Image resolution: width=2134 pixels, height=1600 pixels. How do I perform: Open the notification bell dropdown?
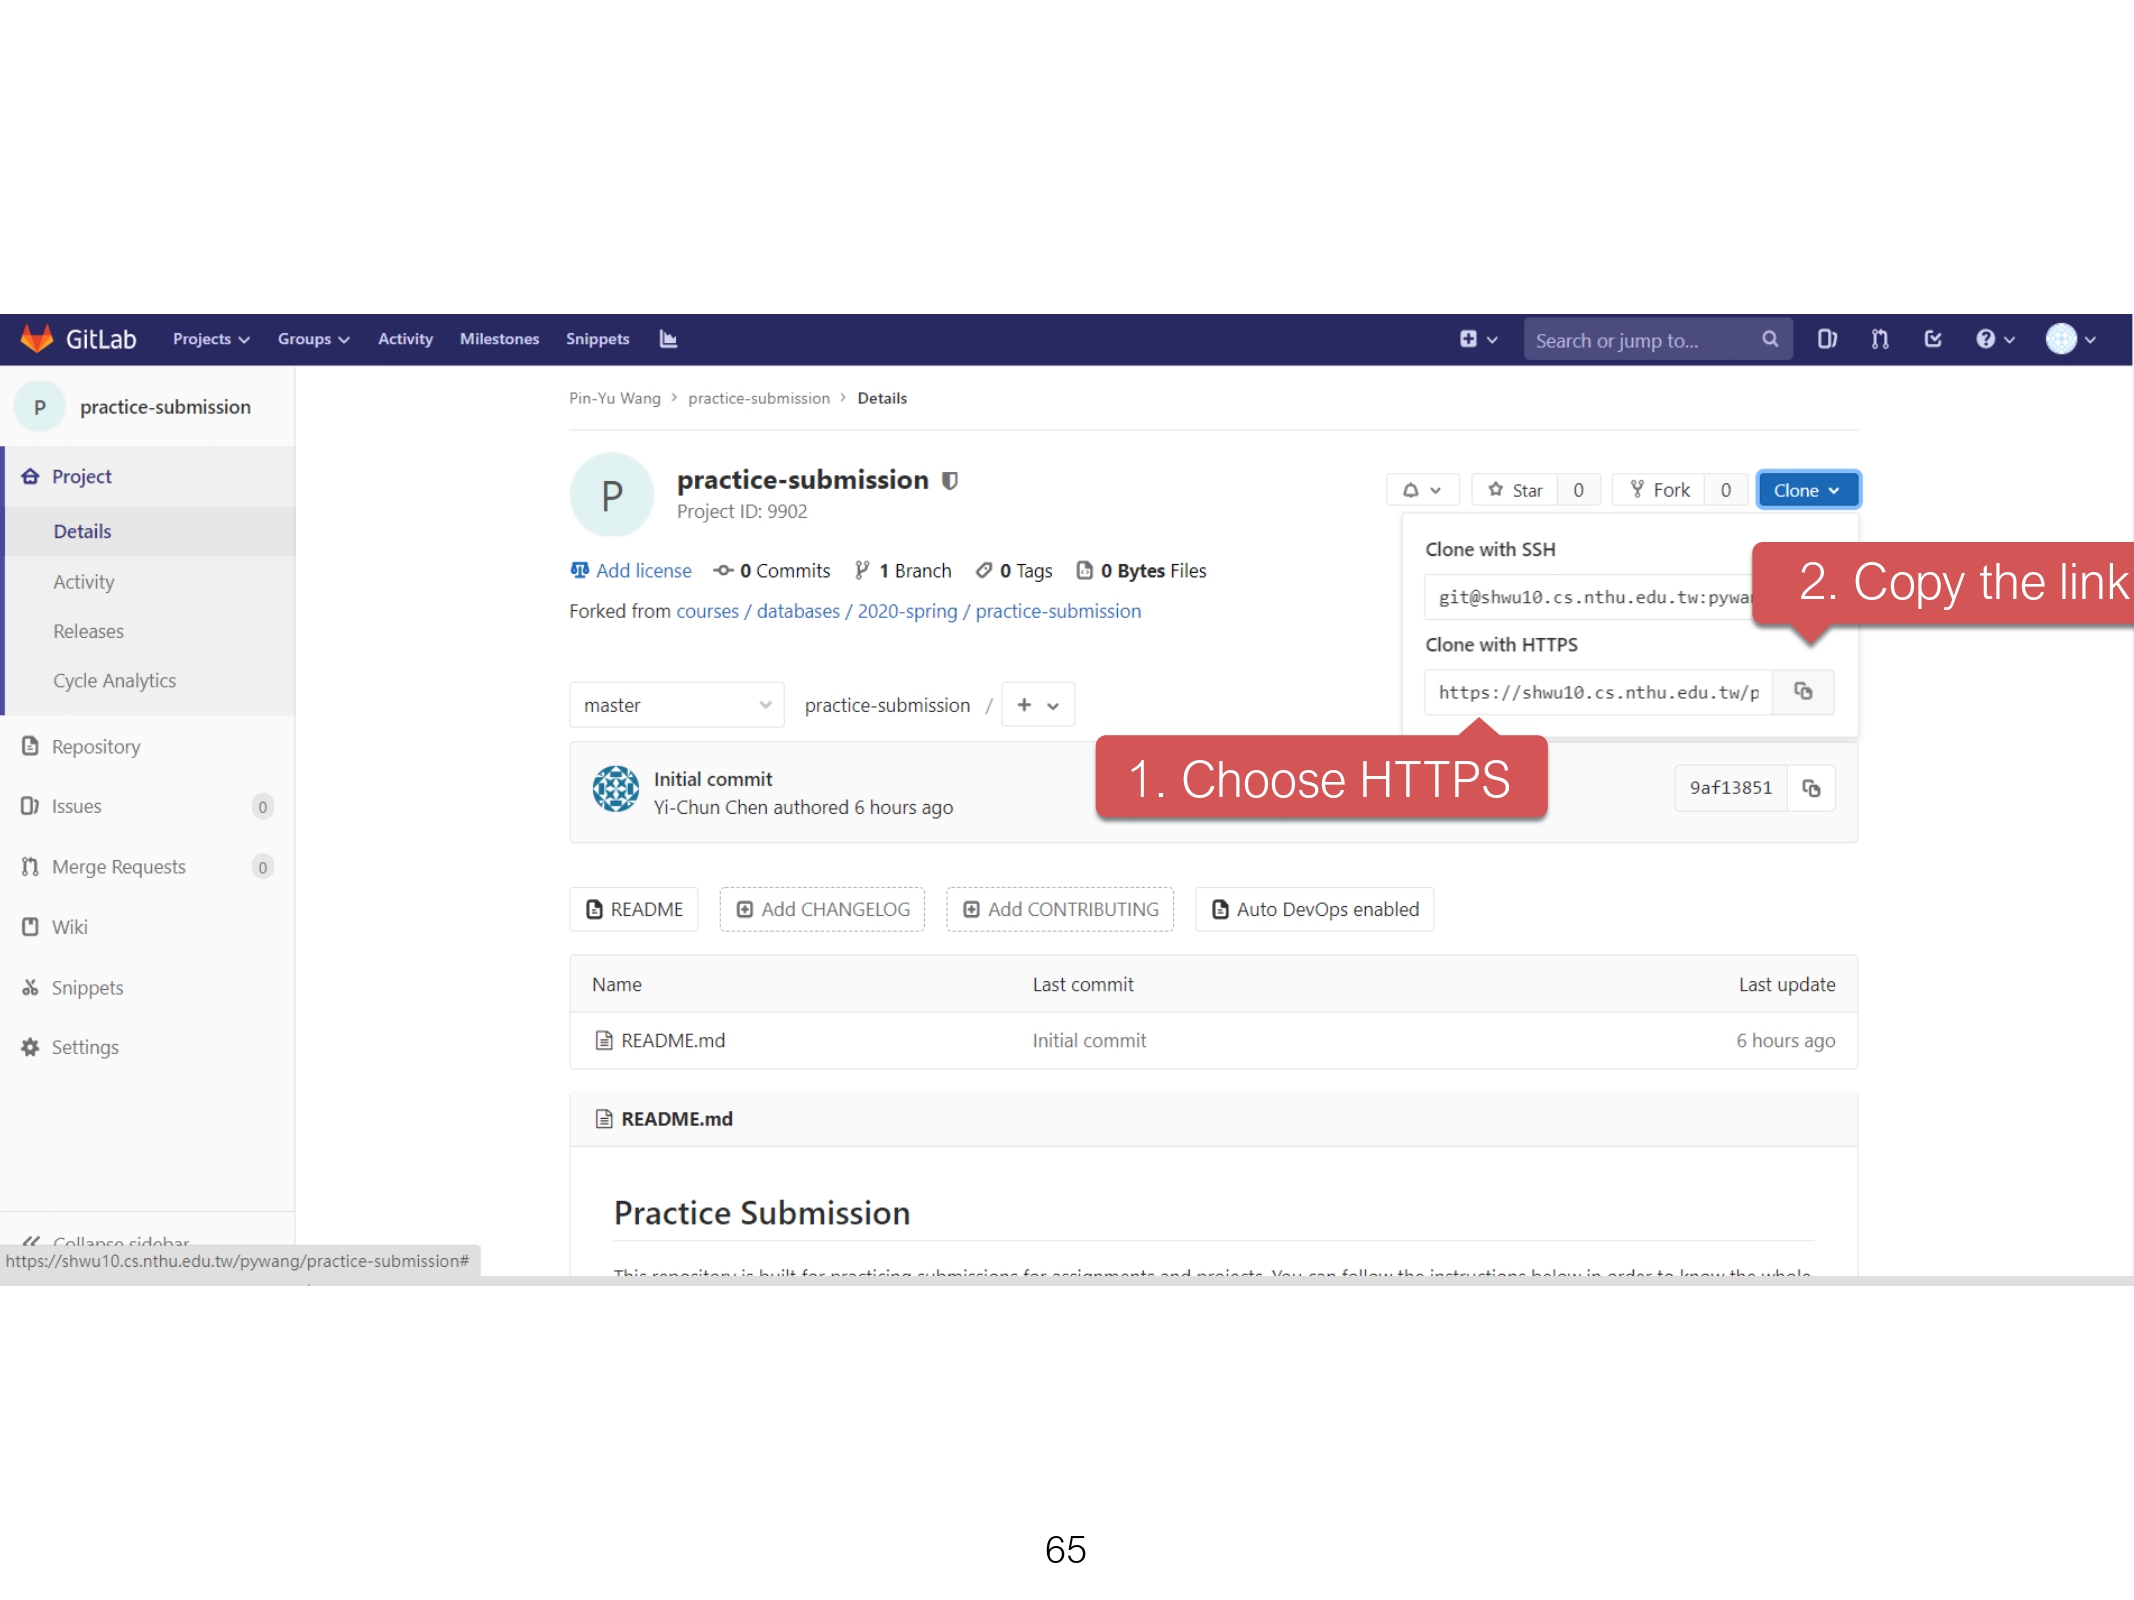click(1421, 490)
